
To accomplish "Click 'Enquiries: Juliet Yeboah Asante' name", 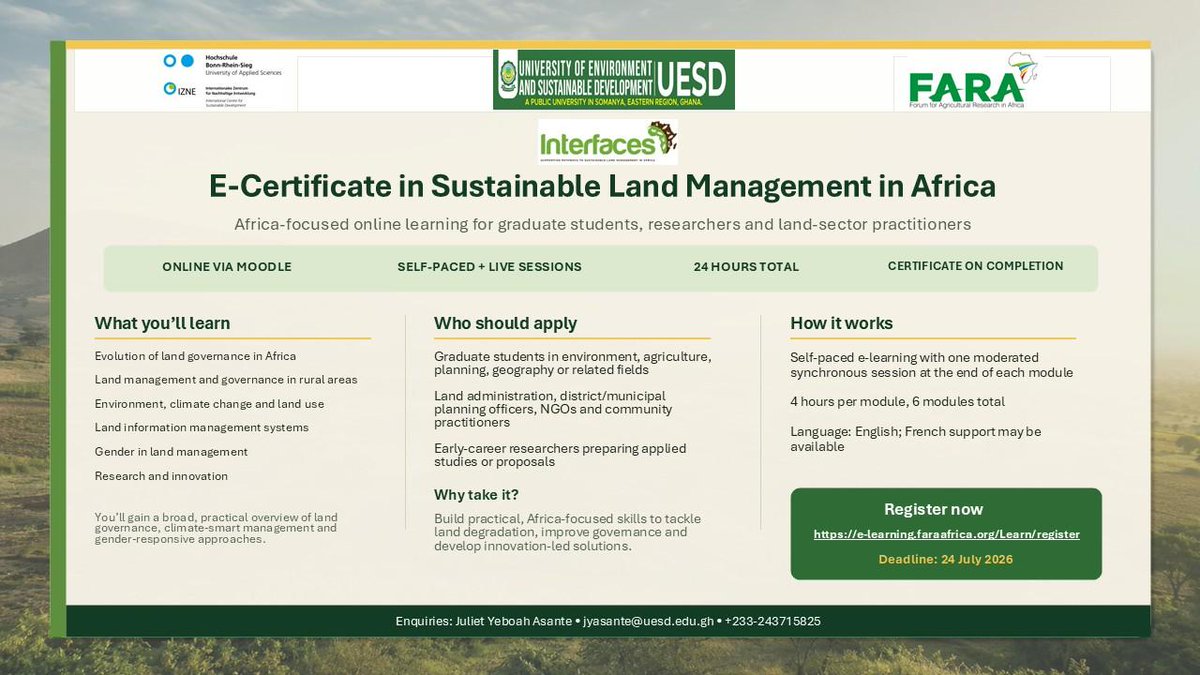I will [x=484, y=621].
